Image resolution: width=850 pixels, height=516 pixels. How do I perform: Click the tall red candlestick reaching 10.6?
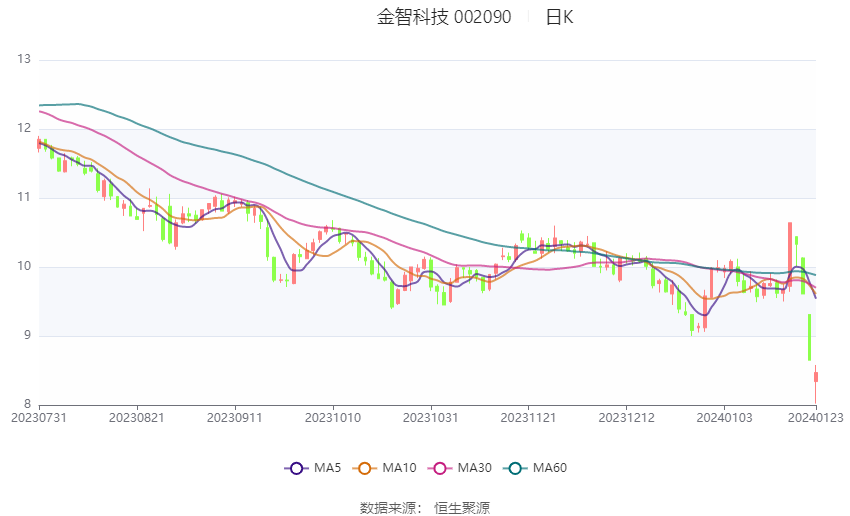tap(790, 254)
